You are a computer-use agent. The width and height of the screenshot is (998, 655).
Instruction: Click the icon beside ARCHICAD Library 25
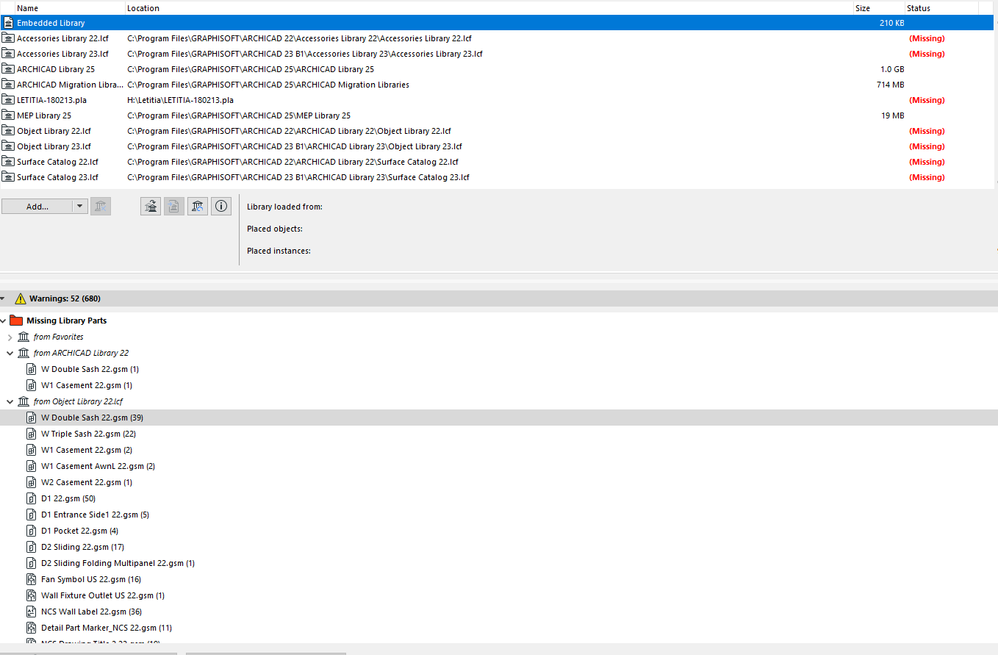(x=8, y=69)
